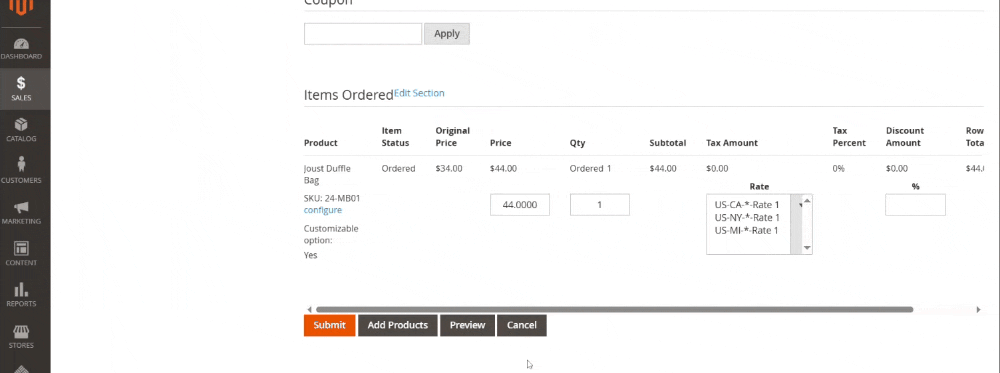1000x373 pixels.
Task: Select US-NY-*-Rate 1 in Rate list
Action: (x=747, y=217)
